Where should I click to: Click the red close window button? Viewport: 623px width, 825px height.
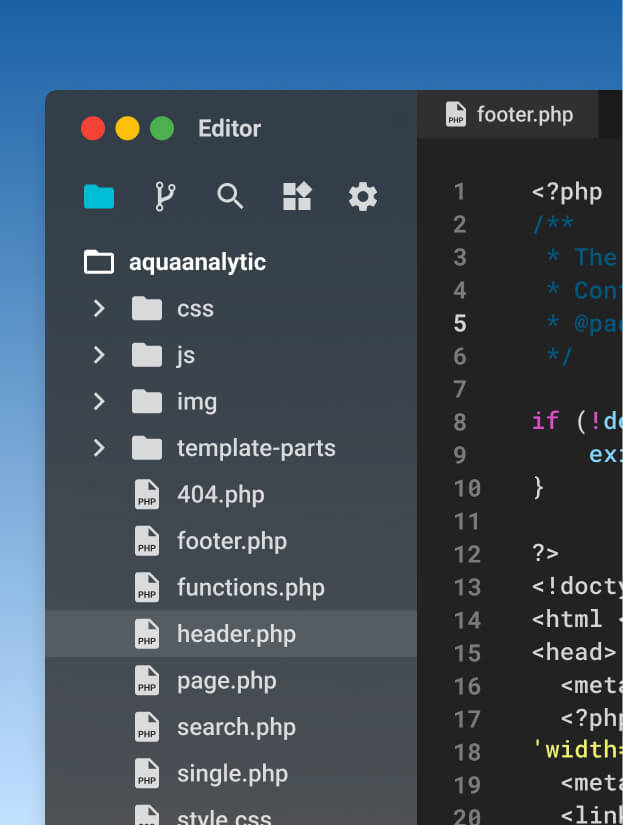pyautogui.click(x=93, y=128)
